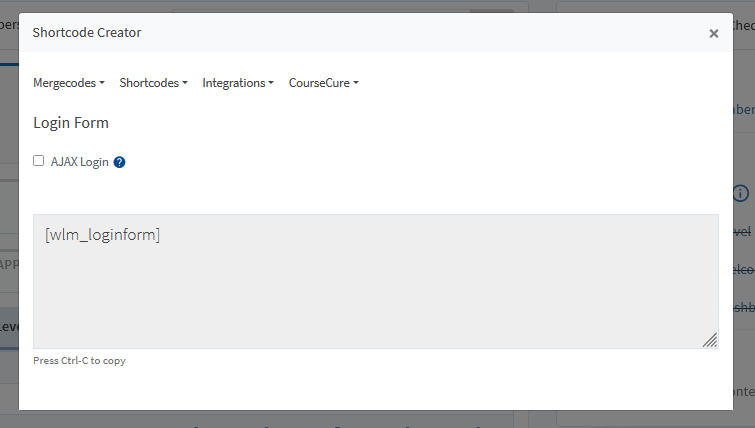Close the Shortcode Creator dialog
755x428 pixels.
pyautogui.click(x=714, y=33)
